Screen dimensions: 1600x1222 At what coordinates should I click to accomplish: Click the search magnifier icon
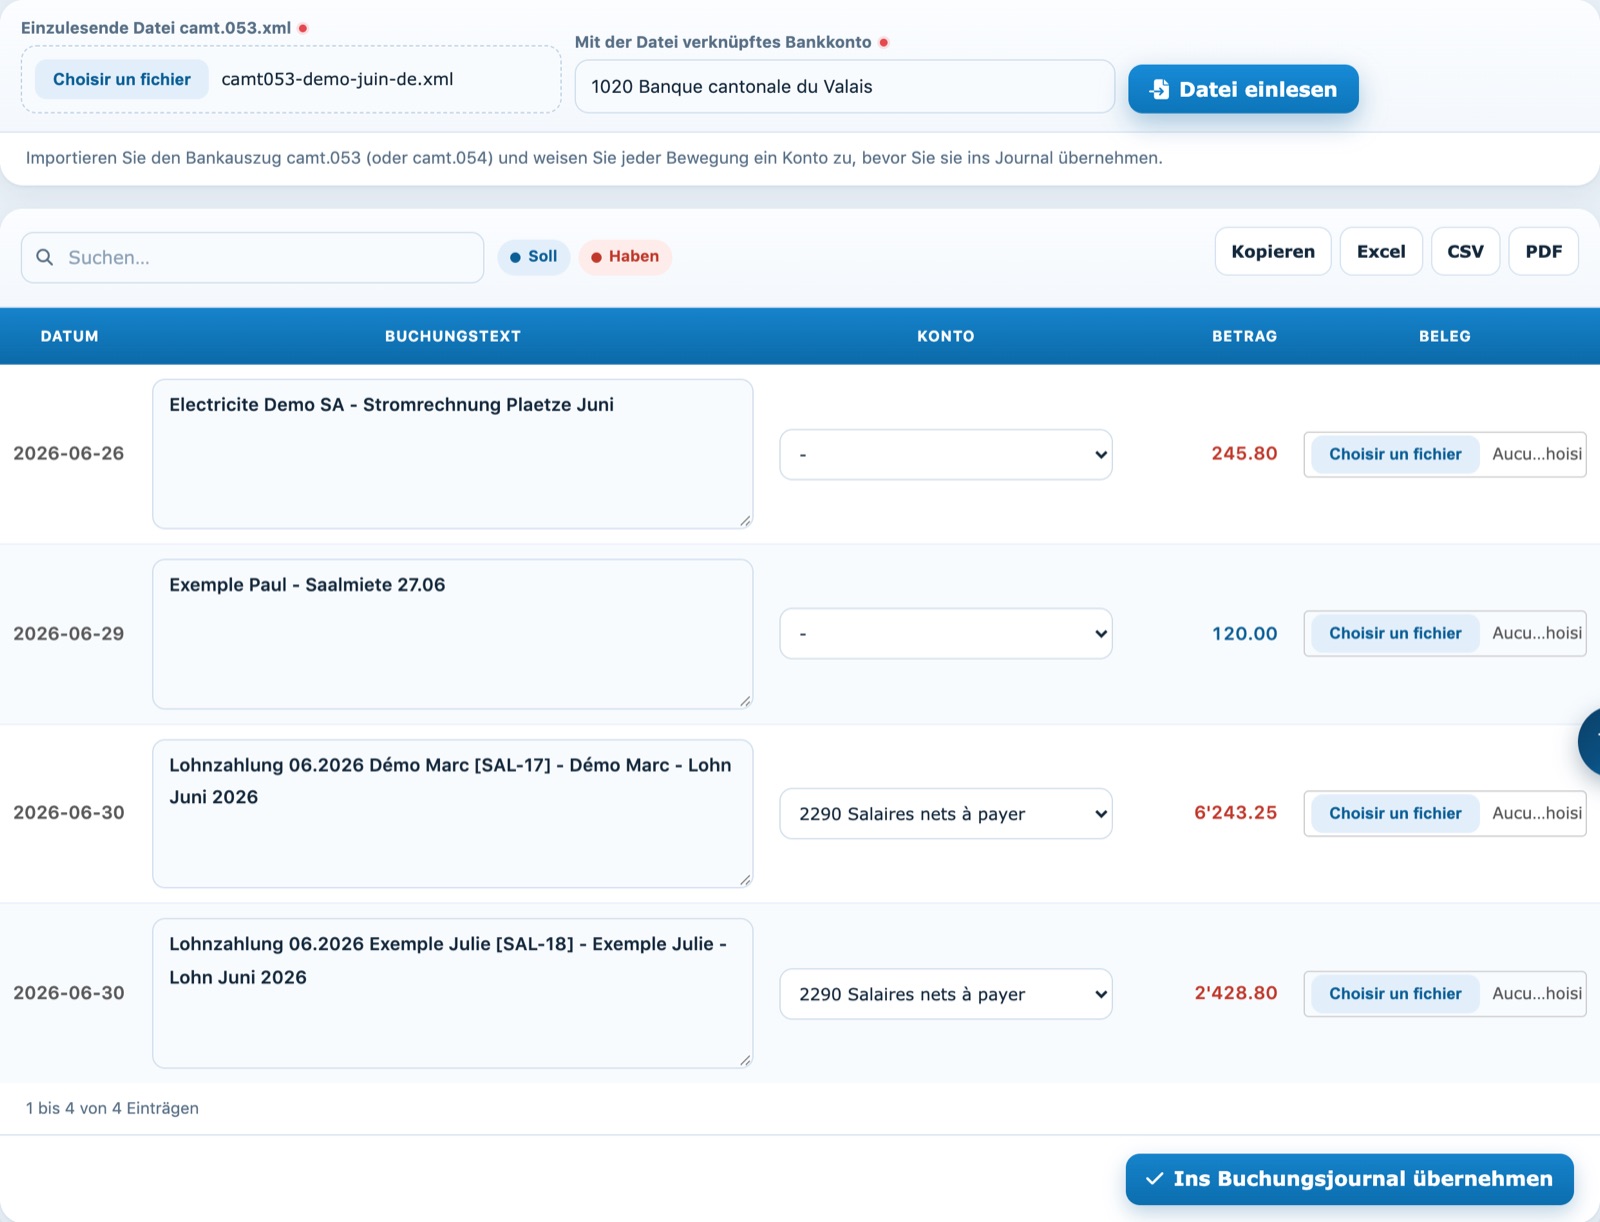(45, 257)
